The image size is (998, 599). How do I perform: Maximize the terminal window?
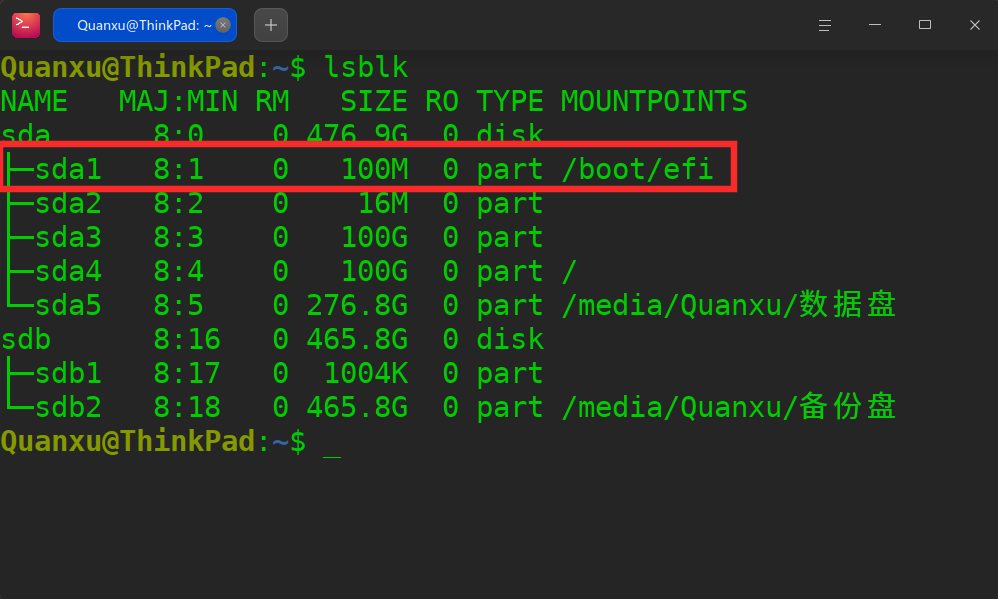925,25
